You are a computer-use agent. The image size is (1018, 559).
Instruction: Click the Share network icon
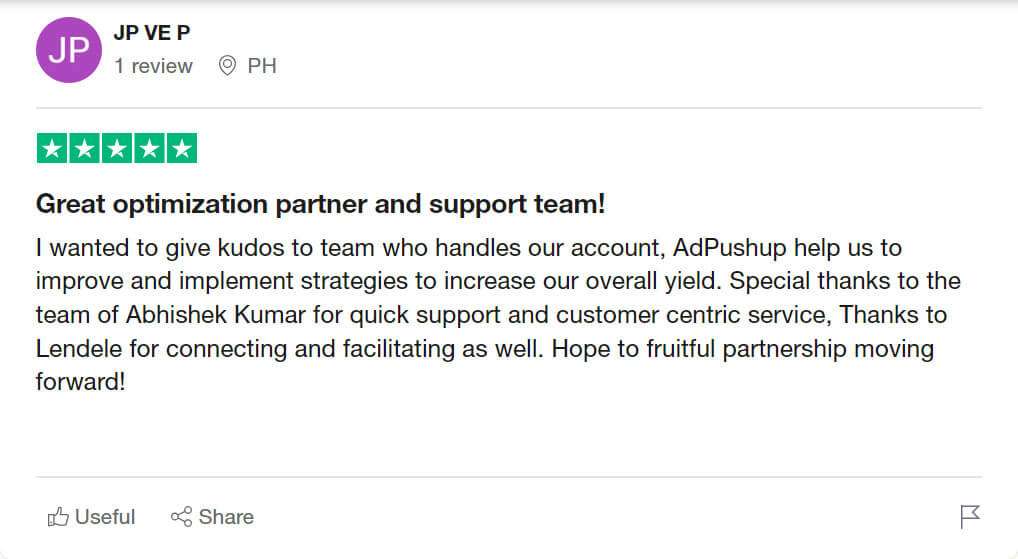tap(181, 517)
